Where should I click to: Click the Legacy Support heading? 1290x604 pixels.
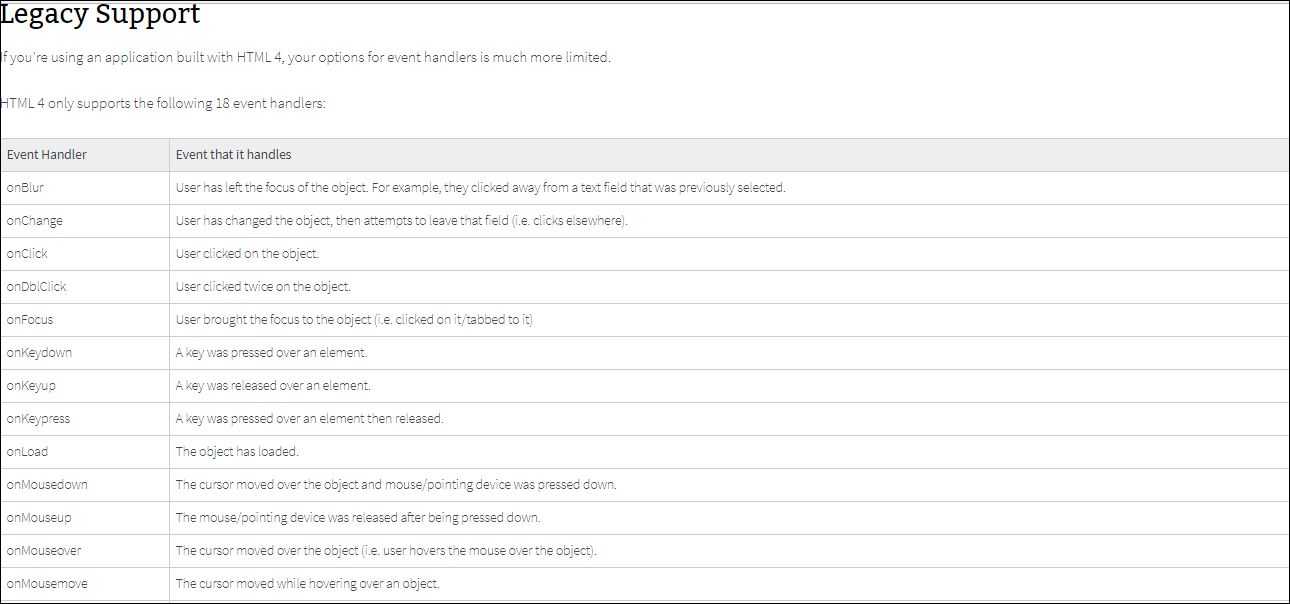[100, 15]
